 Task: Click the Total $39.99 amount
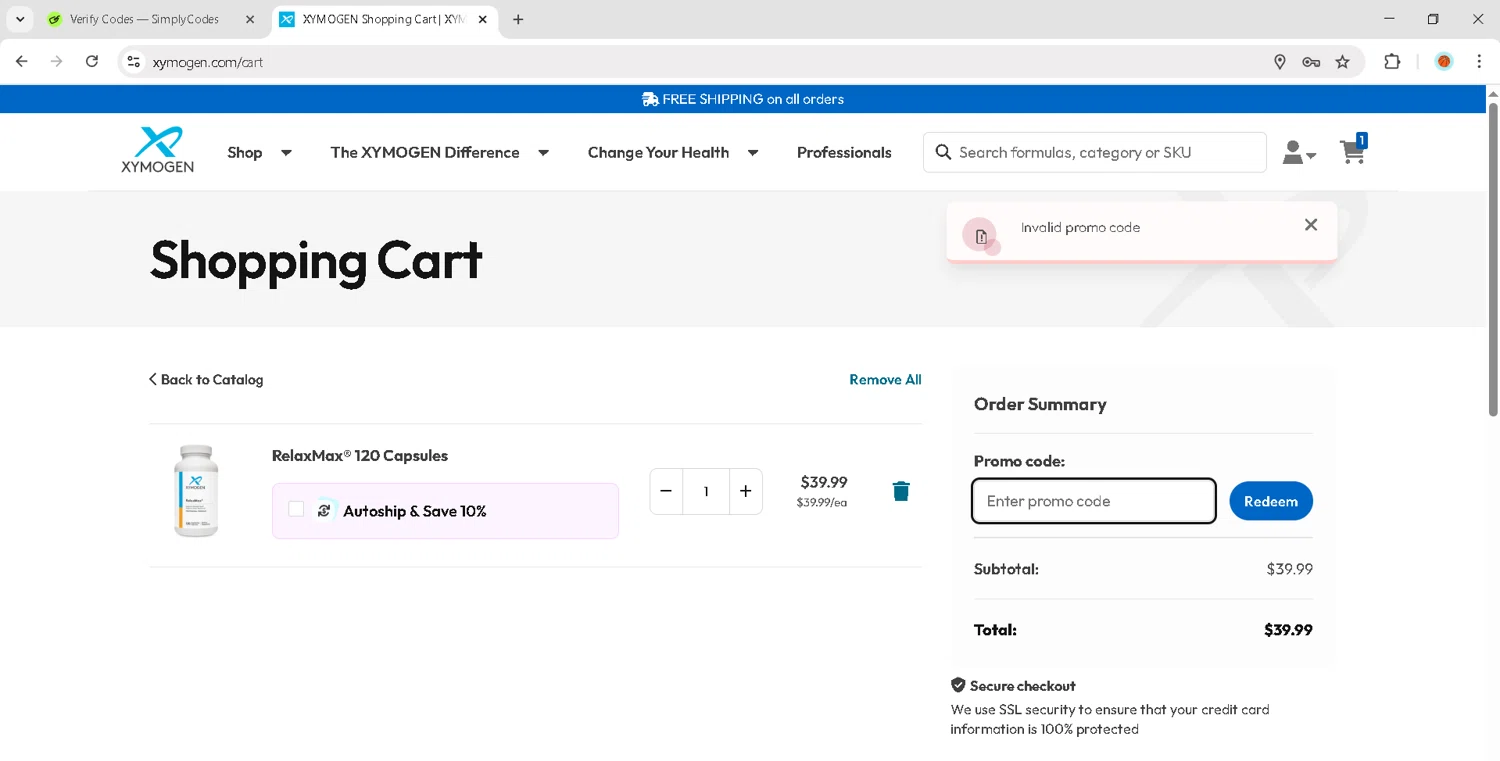pos(1288,630)
